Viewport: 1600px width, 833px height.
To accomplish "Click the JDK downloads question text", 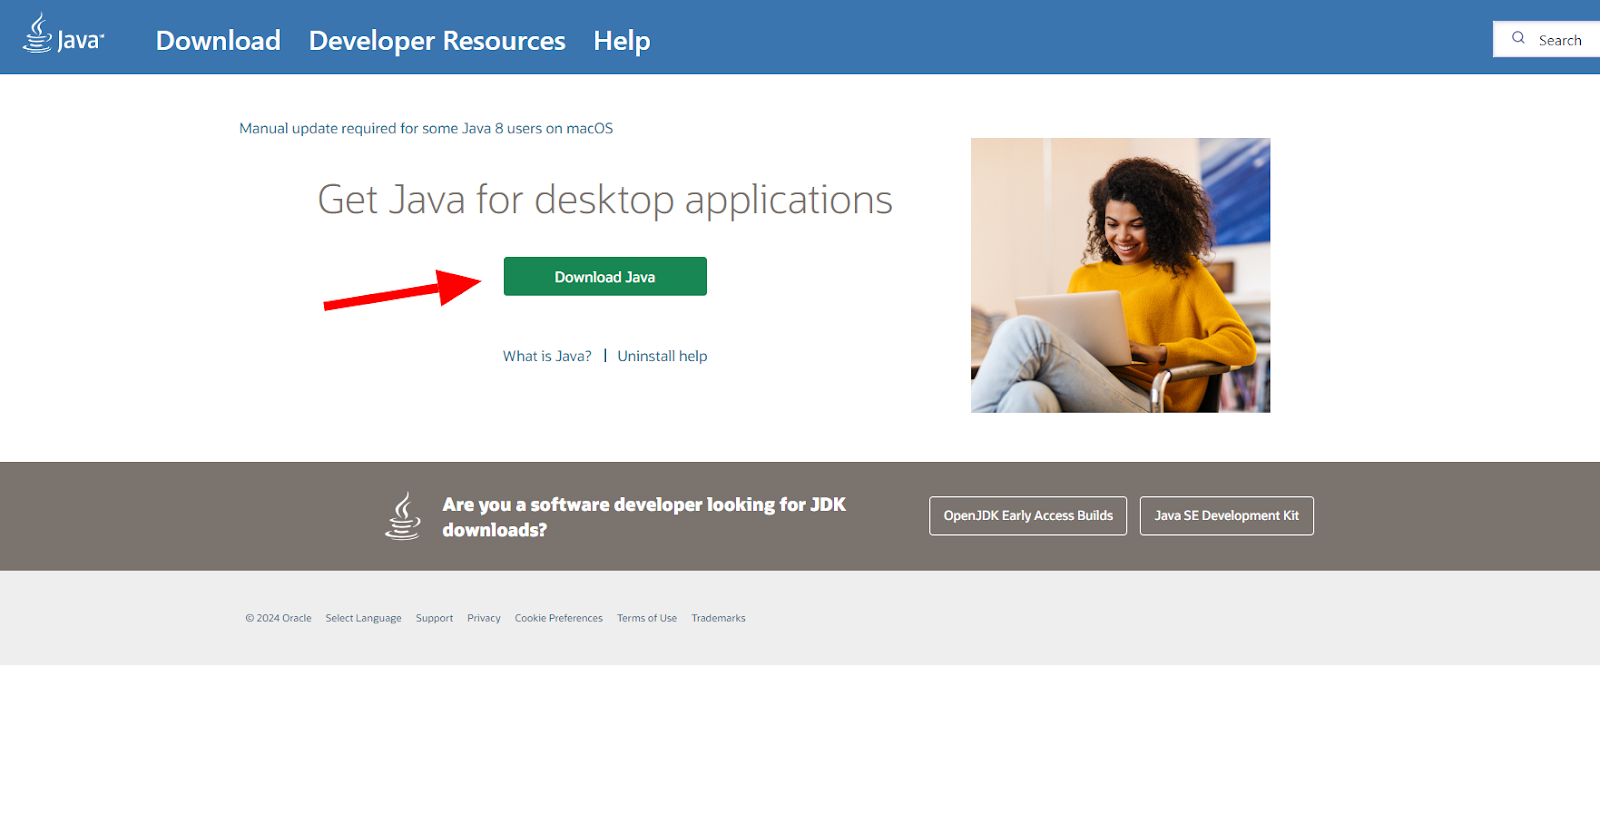I will (644, 517).
